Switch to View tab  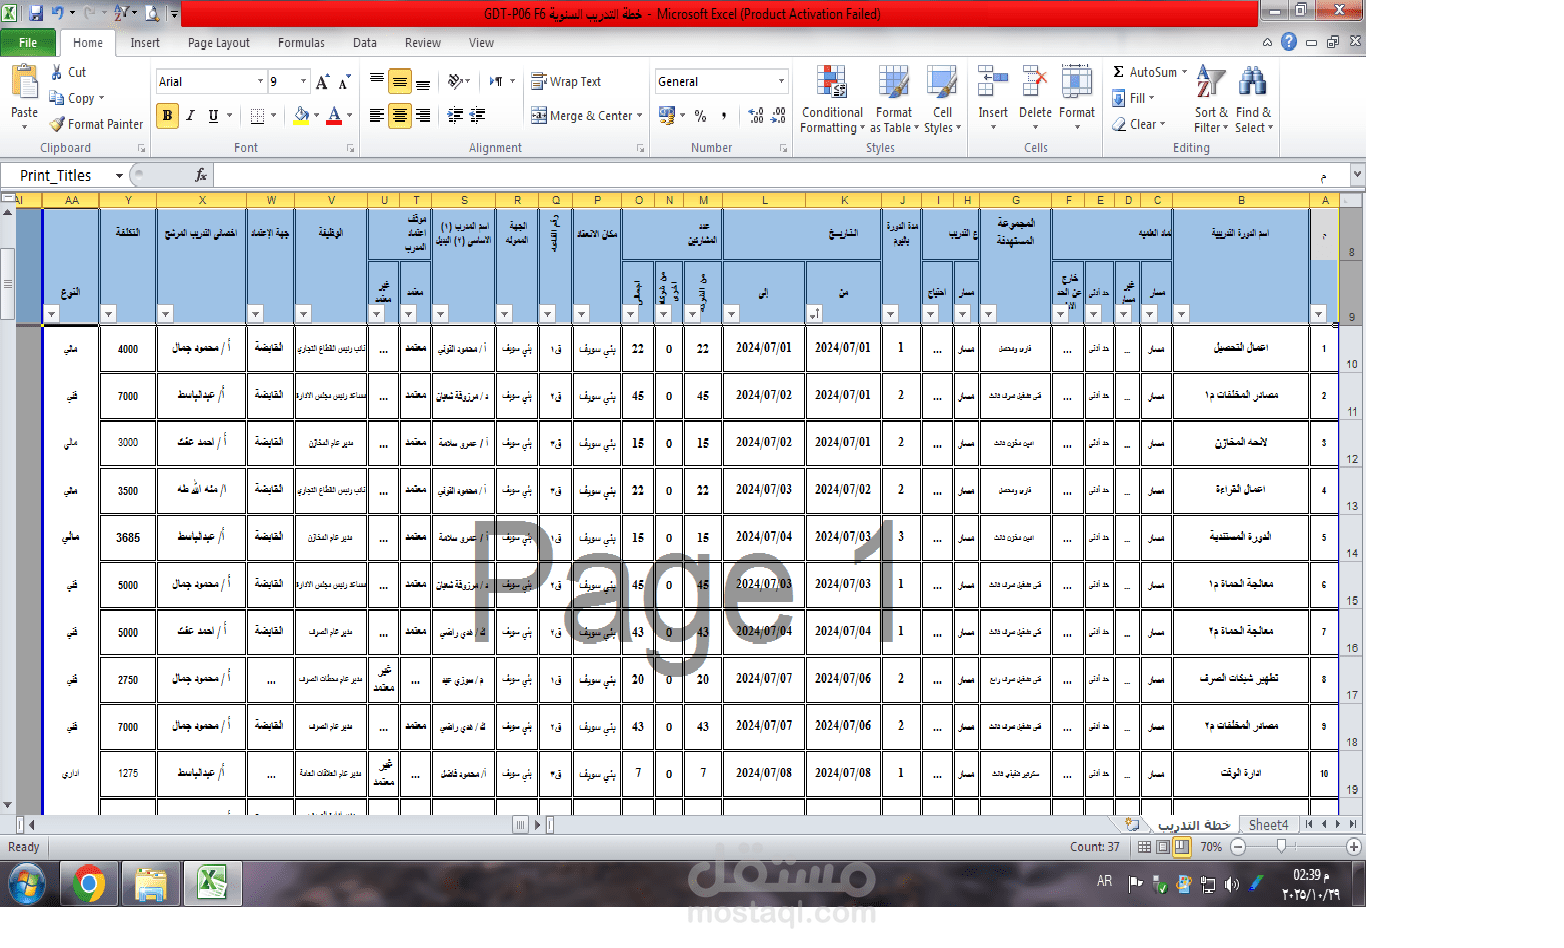[x=481, y=43]
